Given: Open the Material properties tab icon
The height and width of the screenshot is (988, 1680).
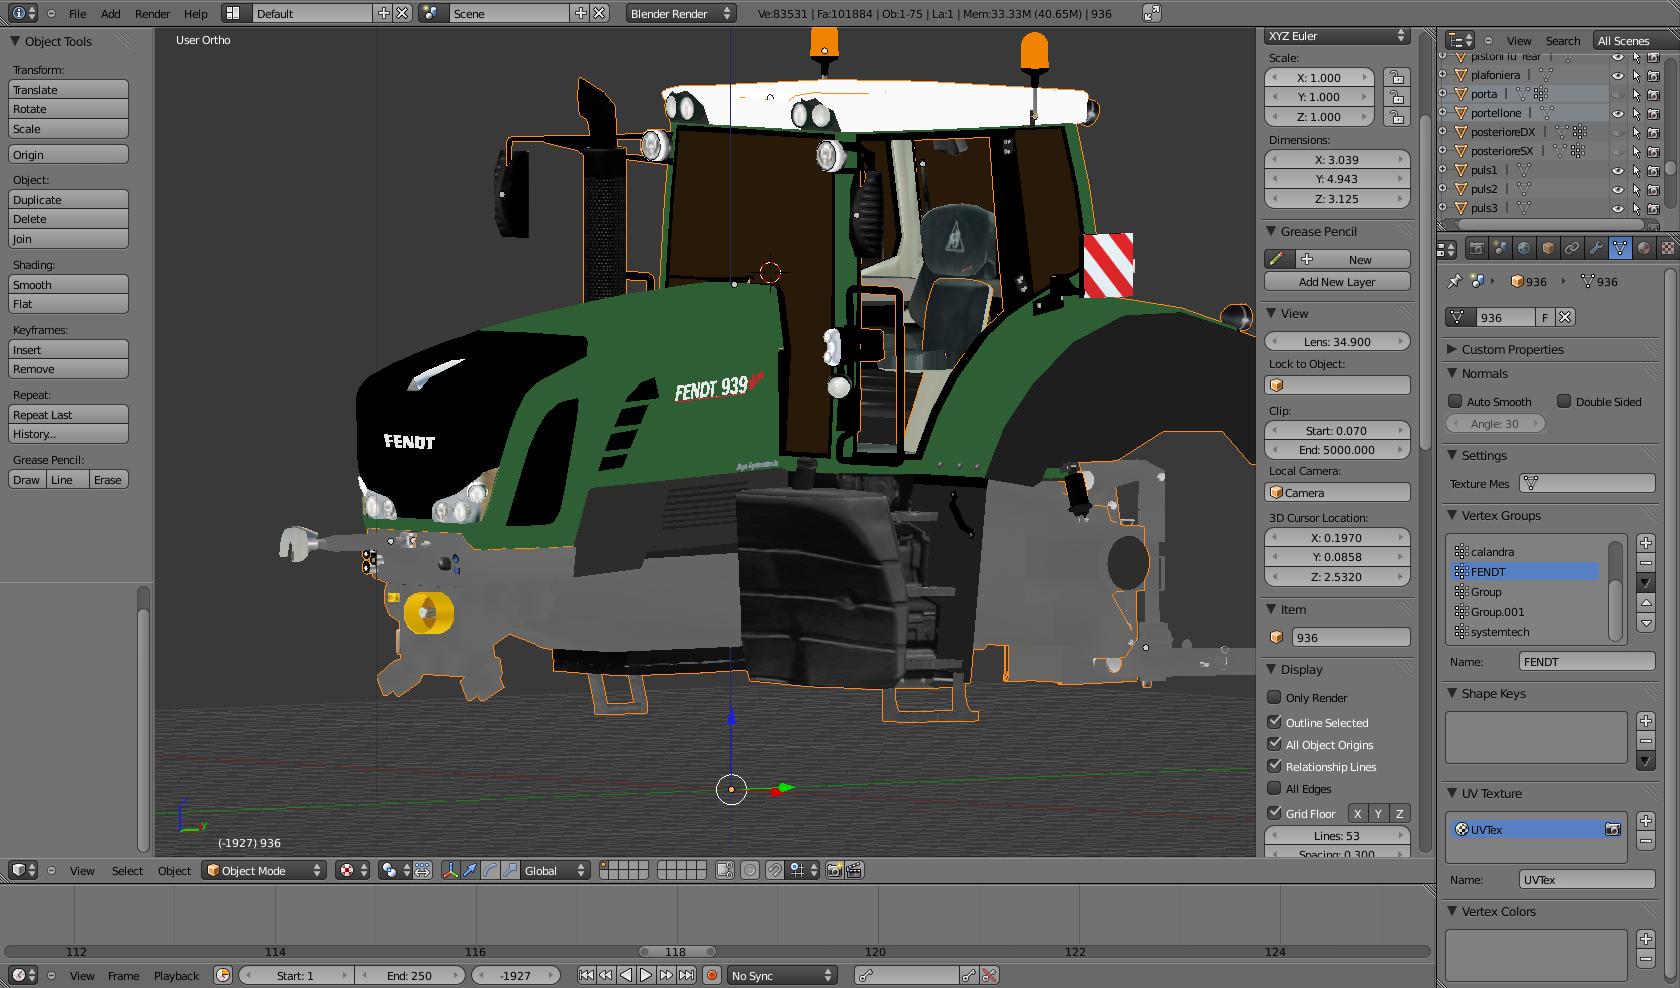Looking at the screenshot, I should tap(1644, 248).
